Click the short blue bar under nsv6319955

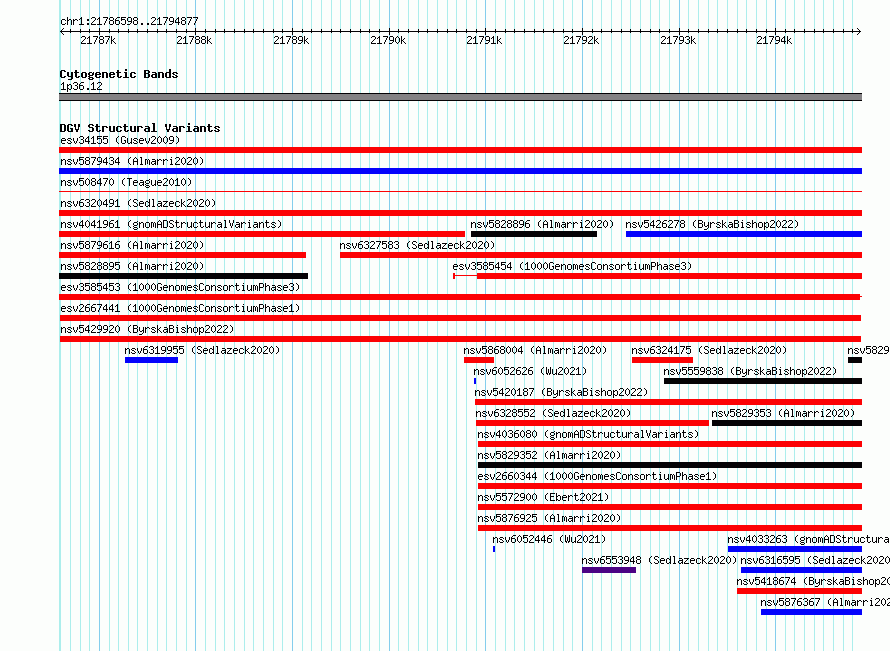pyautogui.click(x=152, y=360)
